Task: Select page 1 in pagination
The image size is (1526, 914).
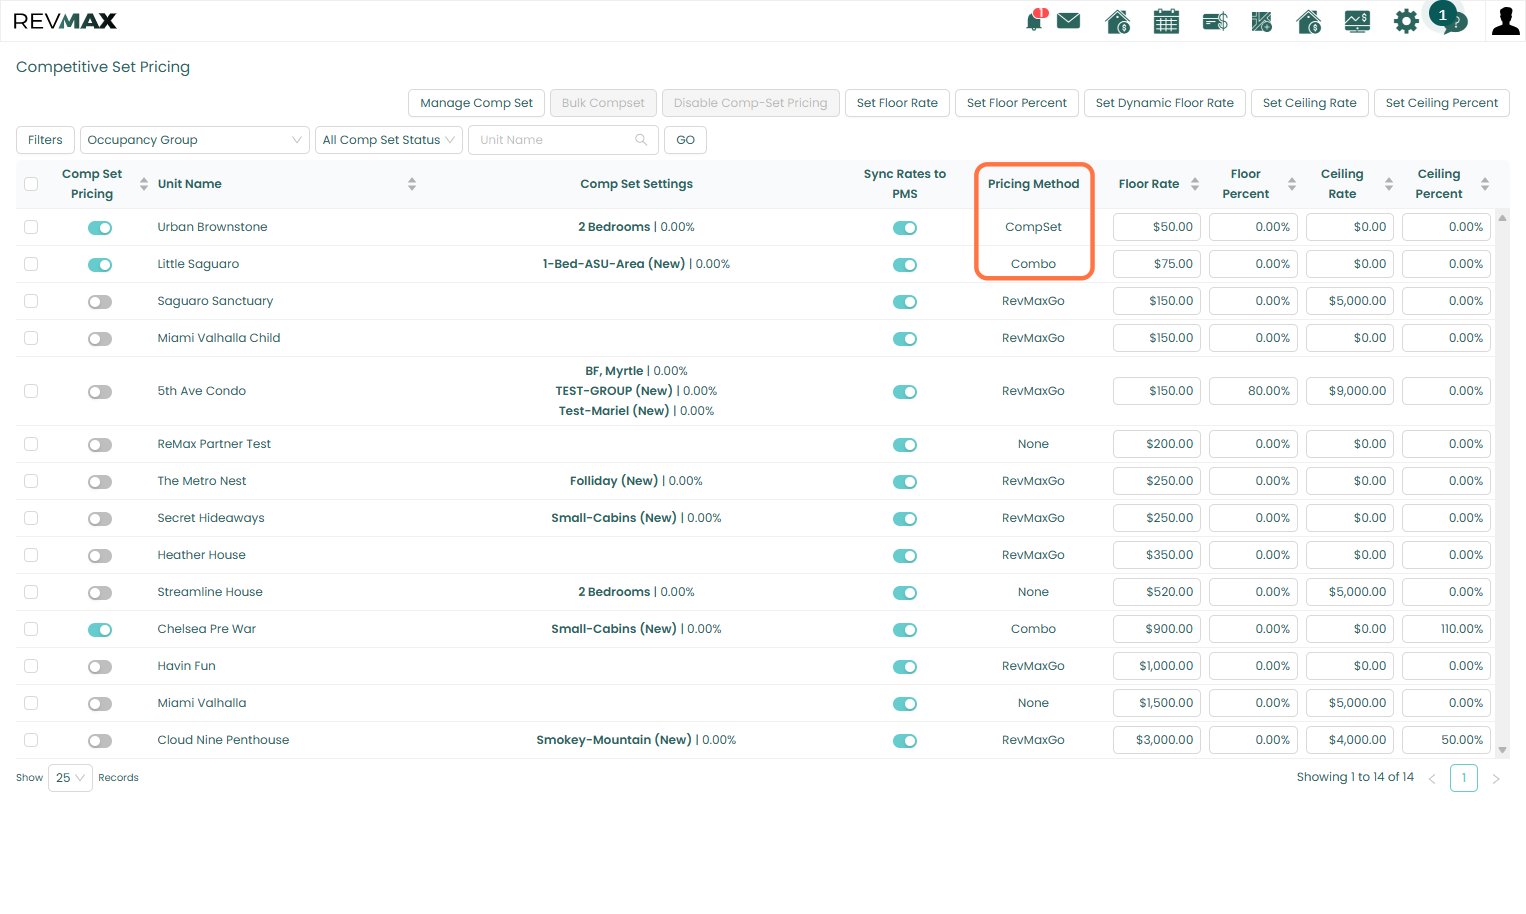Action: [x=1464, y=778]
